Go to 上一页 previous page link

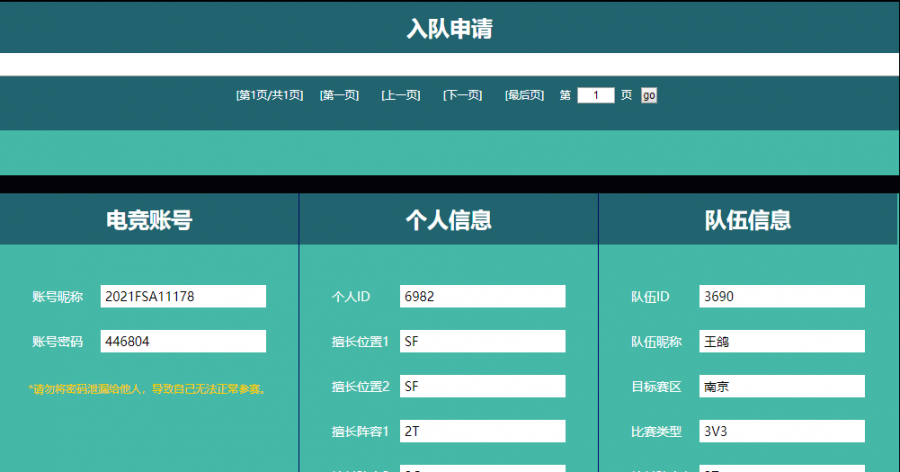401,95
